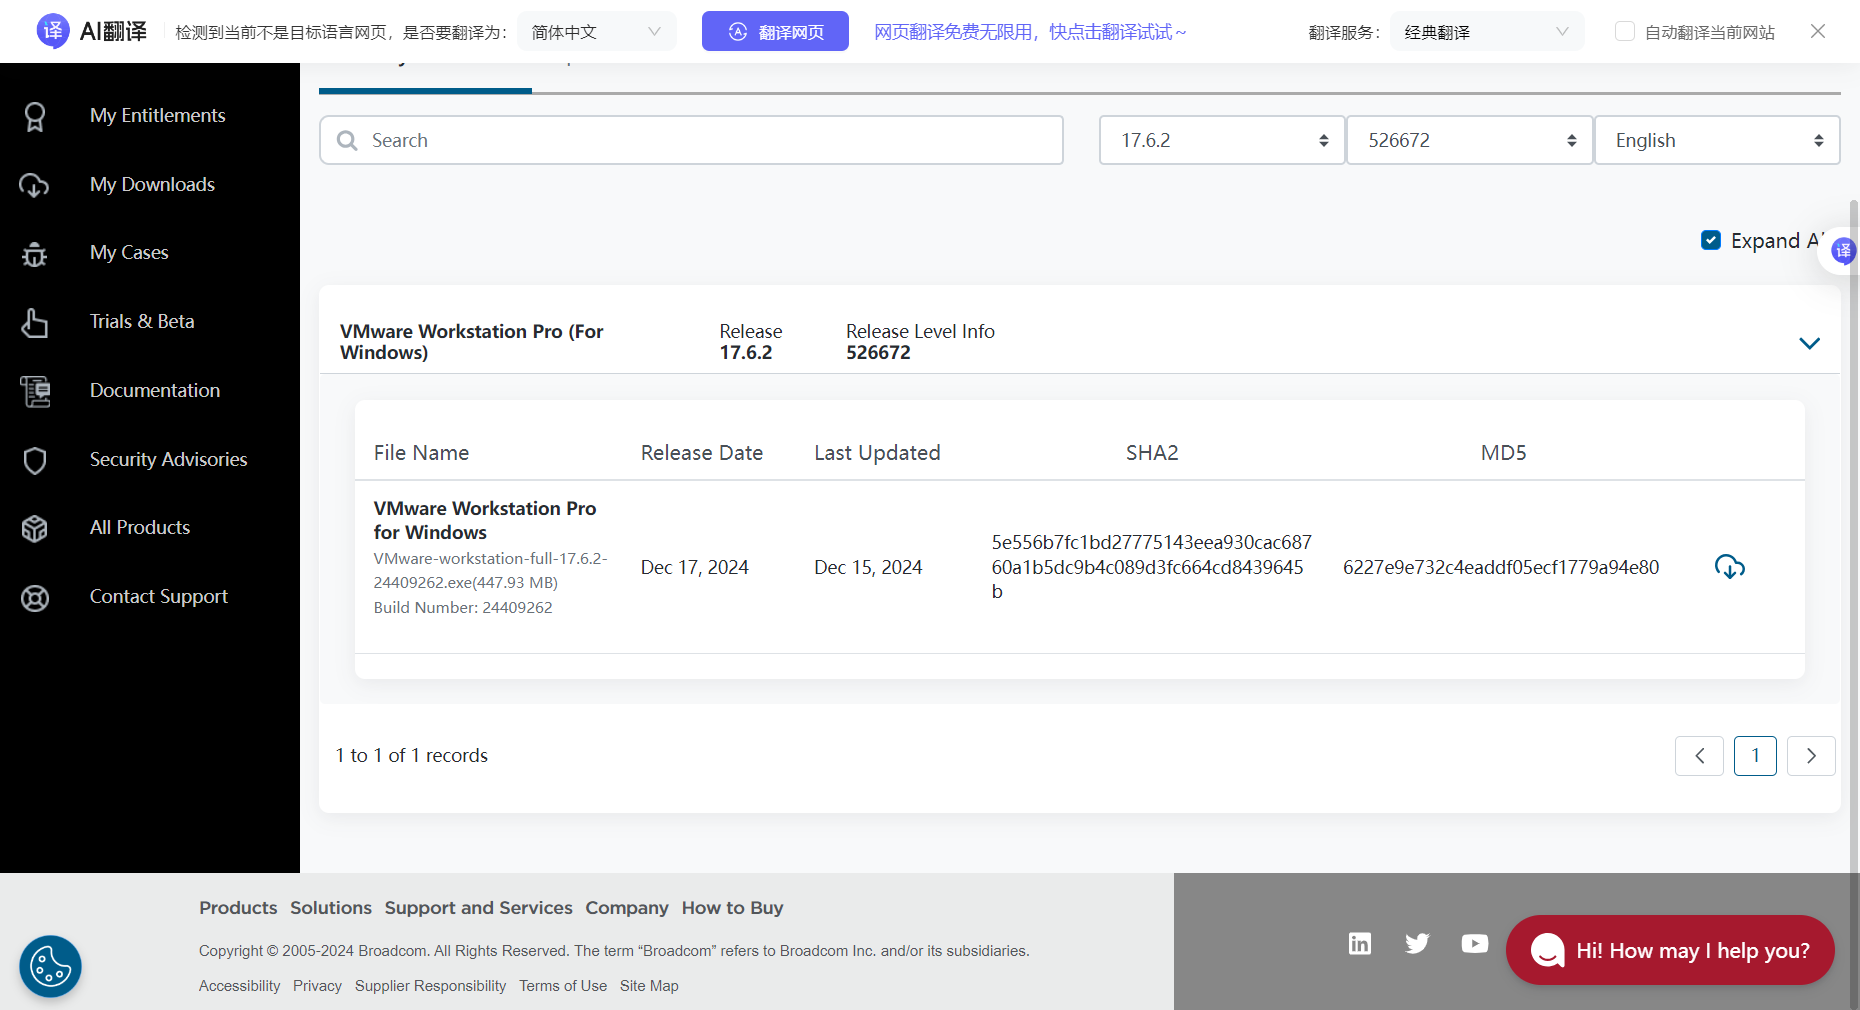
Task: Open the translation target language dropdown
Action: [596, 32]
